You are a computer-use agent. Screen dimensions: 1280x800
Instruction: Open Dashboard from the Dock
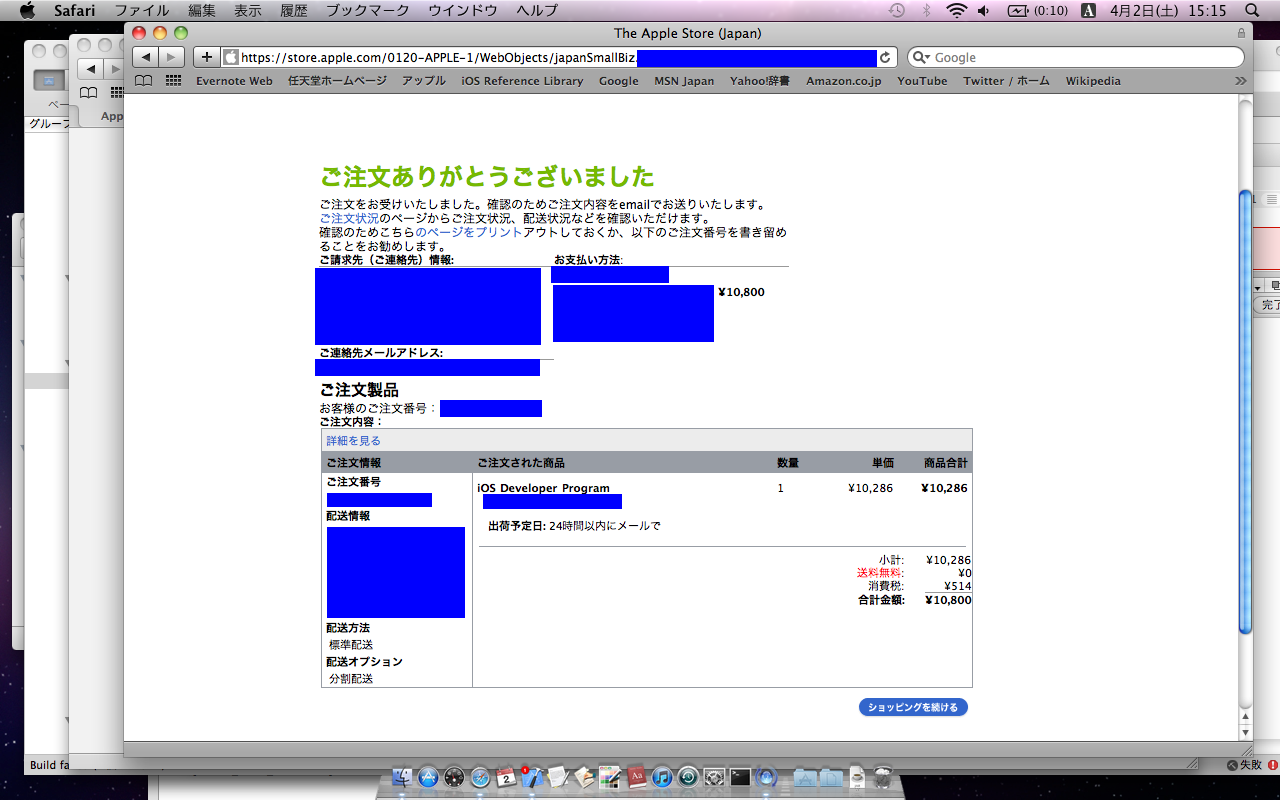pyautogui.click(x=455, y=777)
